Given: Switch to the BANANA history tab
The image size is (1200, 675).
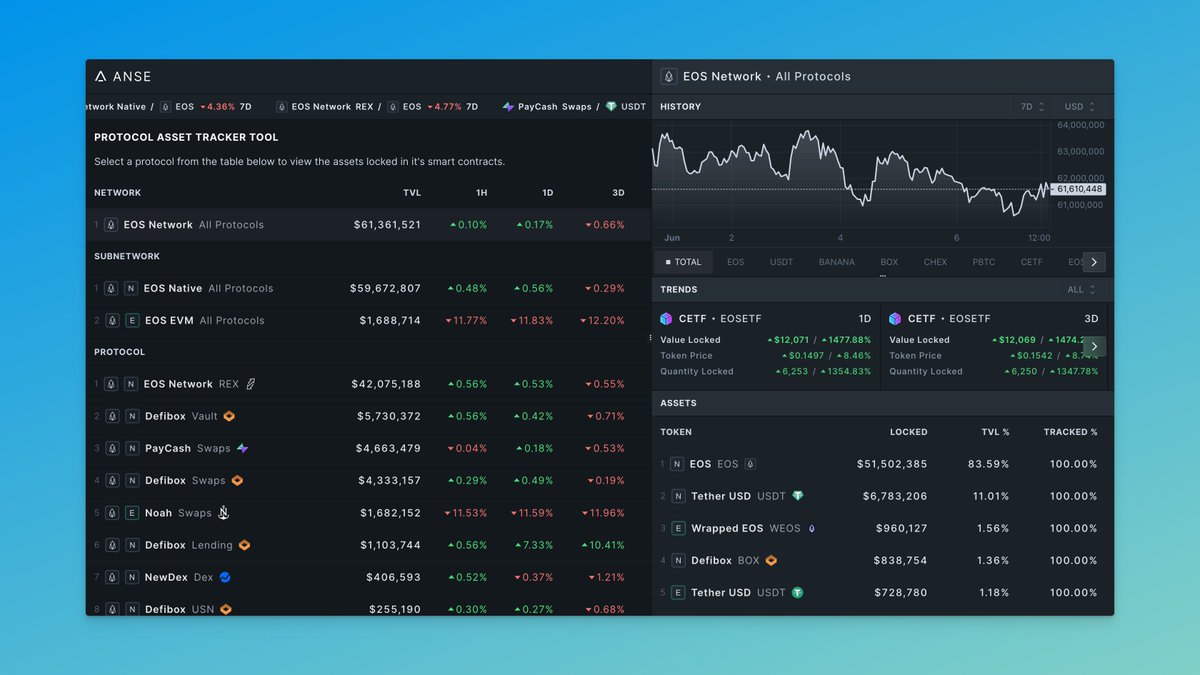Looking at the screenshot, I should [837, 262].
